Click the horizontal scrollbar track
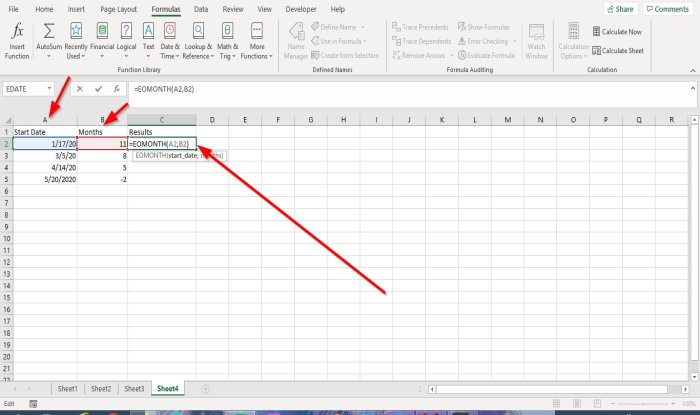 tap(551, 389)
